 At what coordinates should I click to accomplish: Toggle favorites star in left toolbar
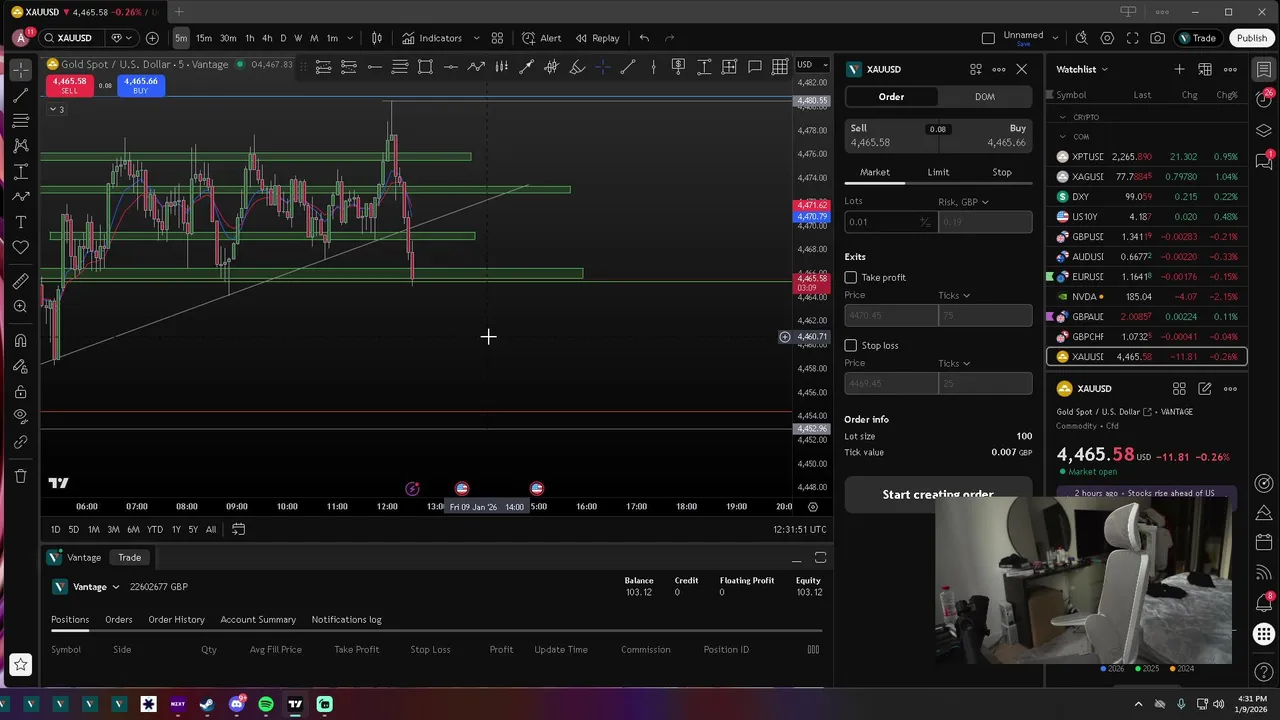point(20,663)
